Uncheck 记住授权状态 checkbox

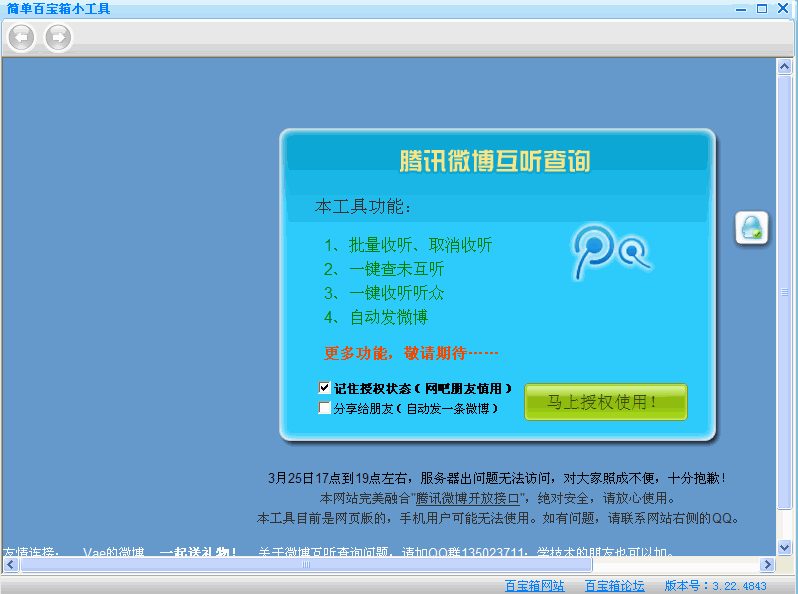324,388
